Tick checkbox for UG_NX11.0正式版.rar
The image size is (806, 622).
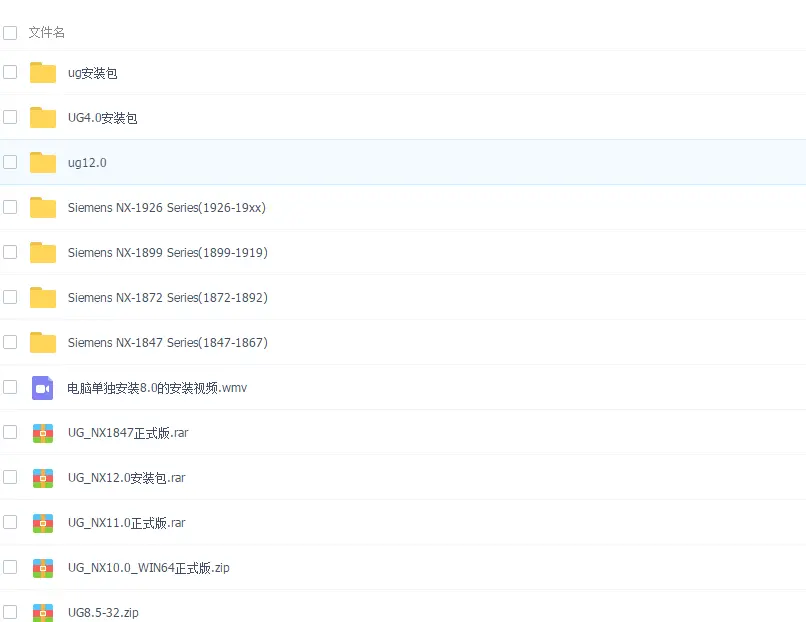click(10, 522)
